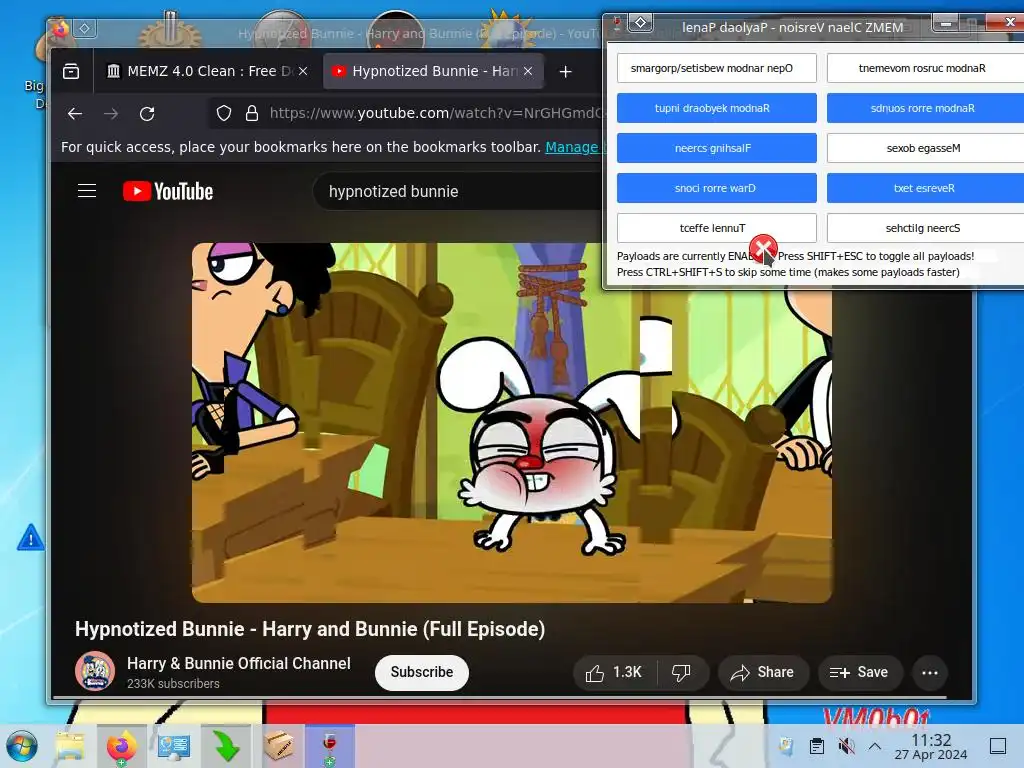The width and height of the screenshot is (1024, 768).
Task: Click the browser back arrow
Action: click(75, 114)
